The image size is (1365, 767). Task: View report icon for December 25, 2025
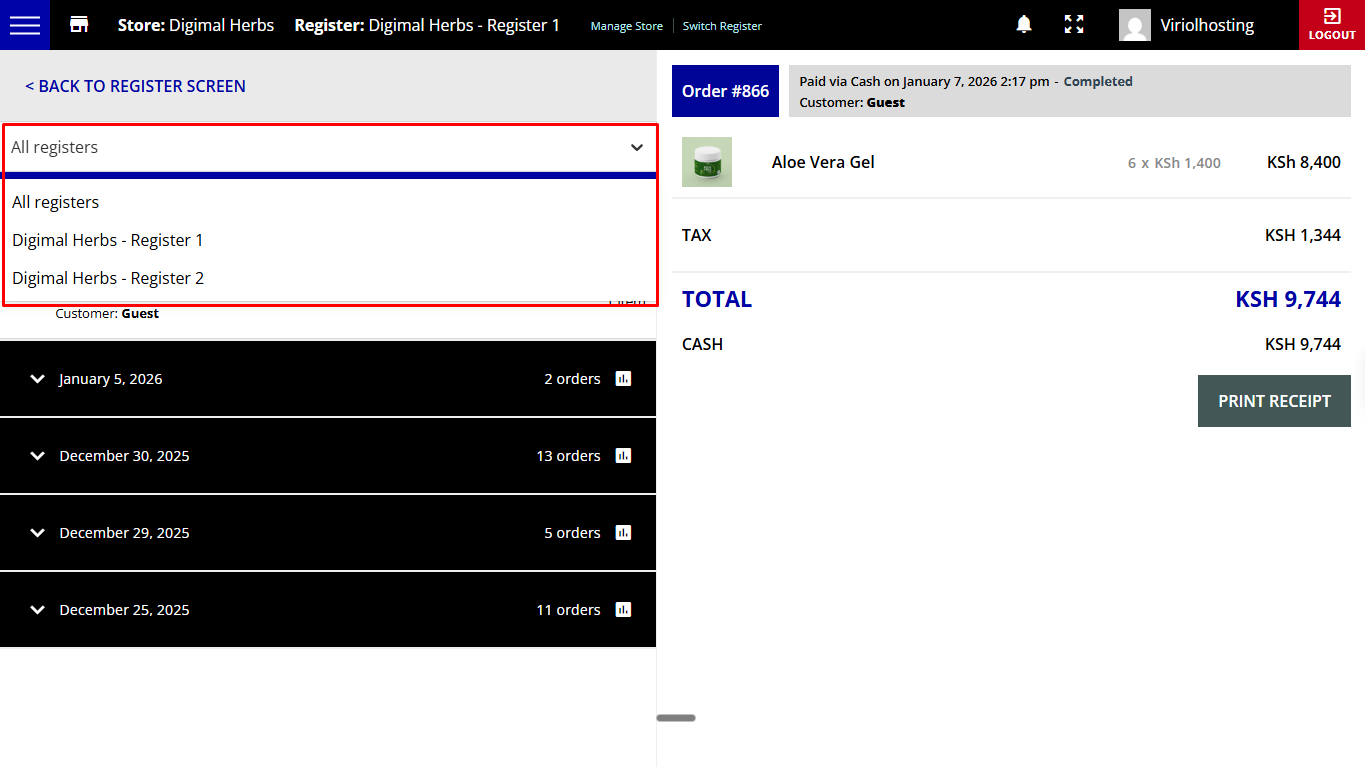623,610
